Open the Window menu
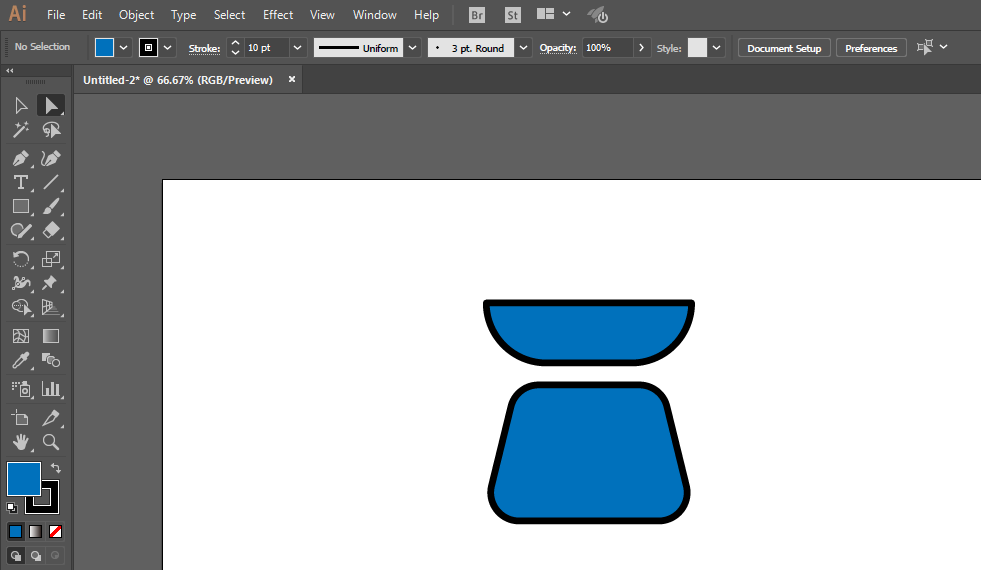Image resolution: width=981 pixels, height=570 pixels. point(375,14)
